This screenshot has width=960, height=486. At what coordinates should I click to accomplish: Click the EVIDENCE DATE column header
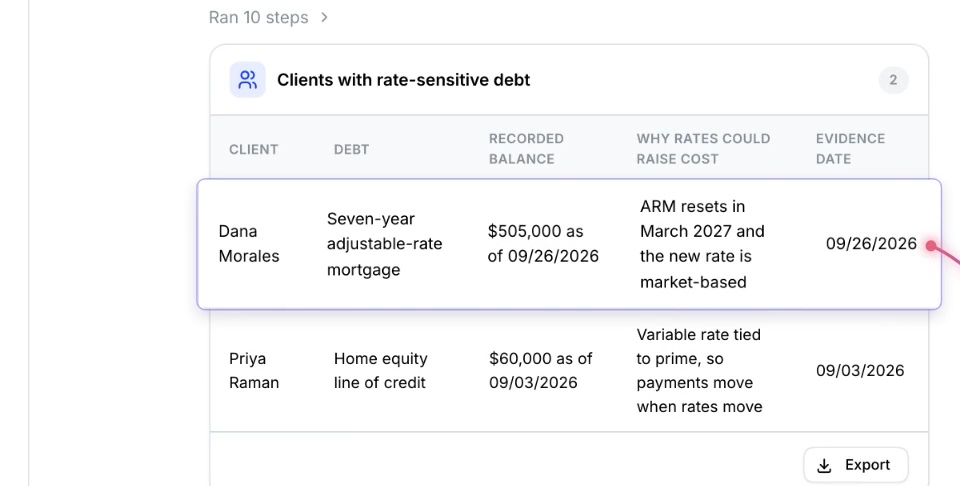pos(850,149)
